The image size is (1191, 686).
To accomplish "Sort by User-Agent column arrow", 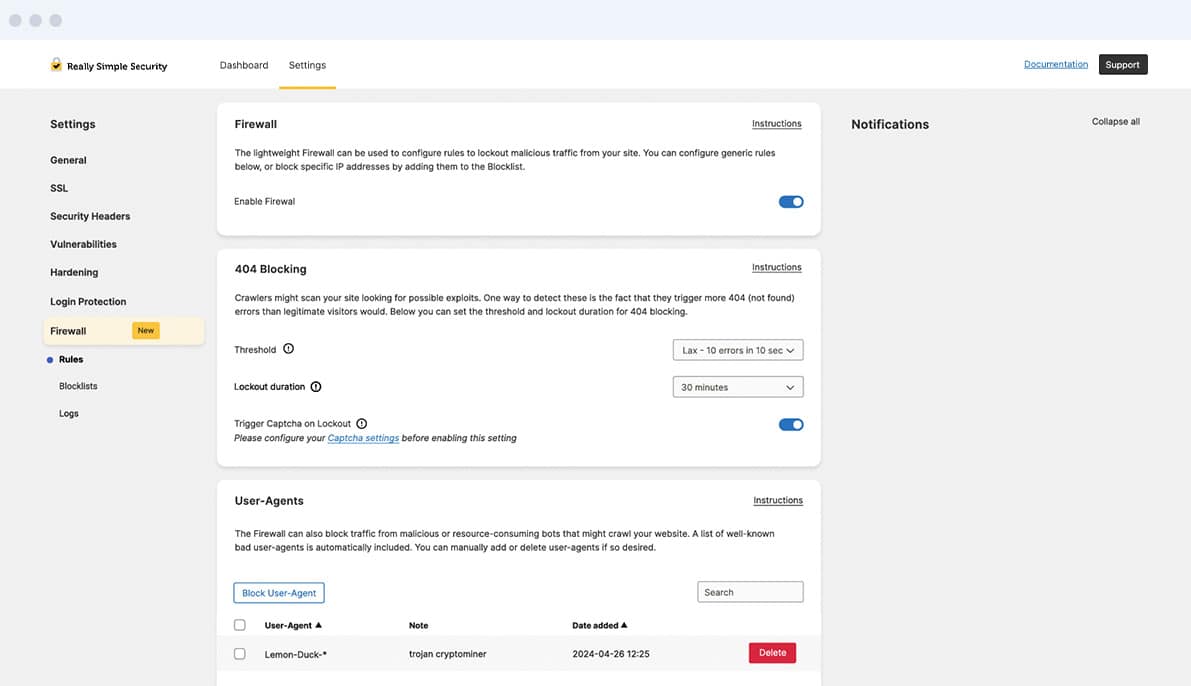I will click(318, 625).
